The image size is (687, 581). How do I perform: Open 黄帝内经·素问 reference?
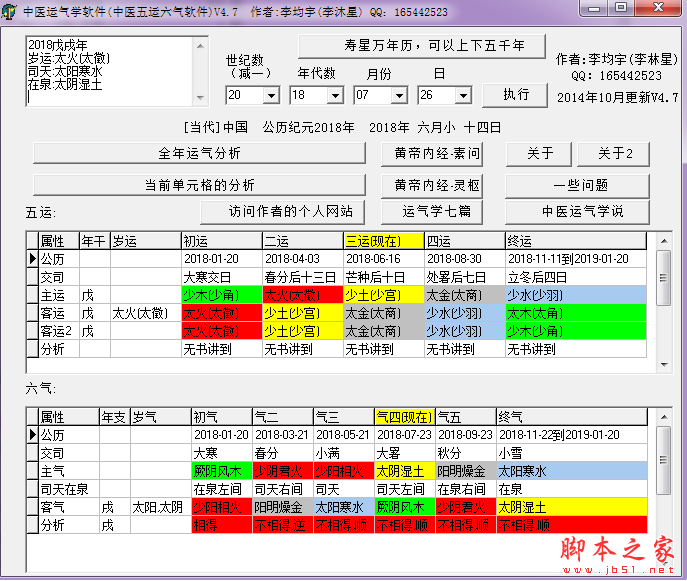(x=436, y=154)
